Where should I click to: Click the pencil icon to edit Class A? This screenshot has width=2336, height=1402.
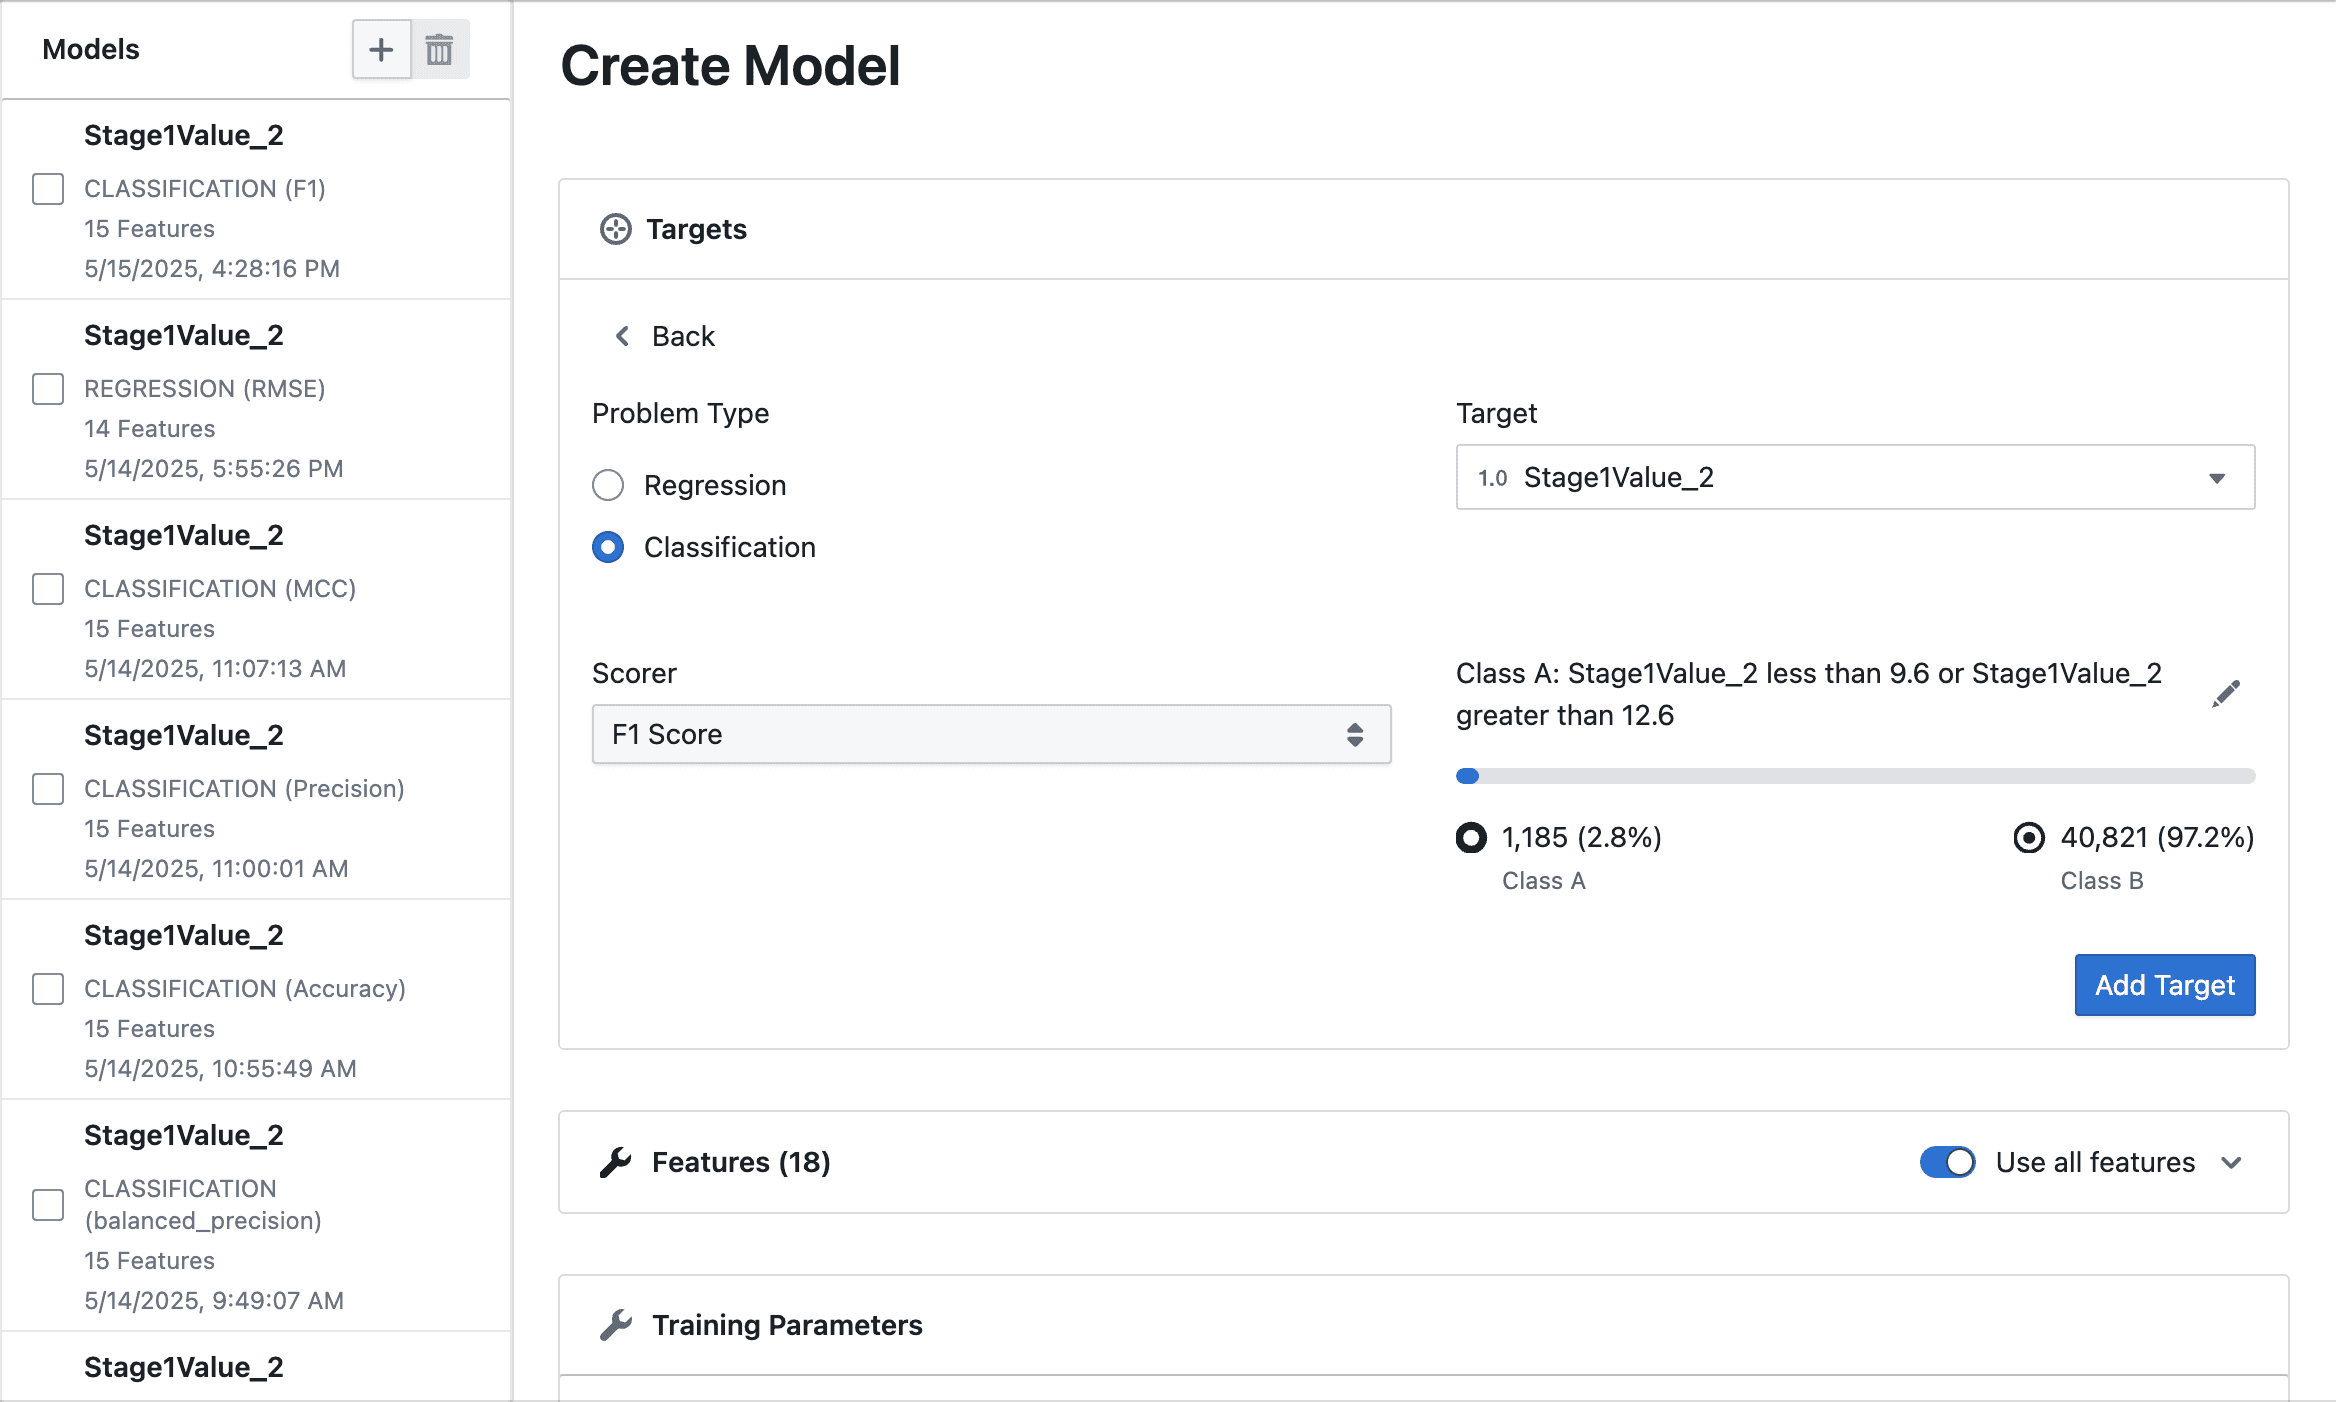(2226, 693)
